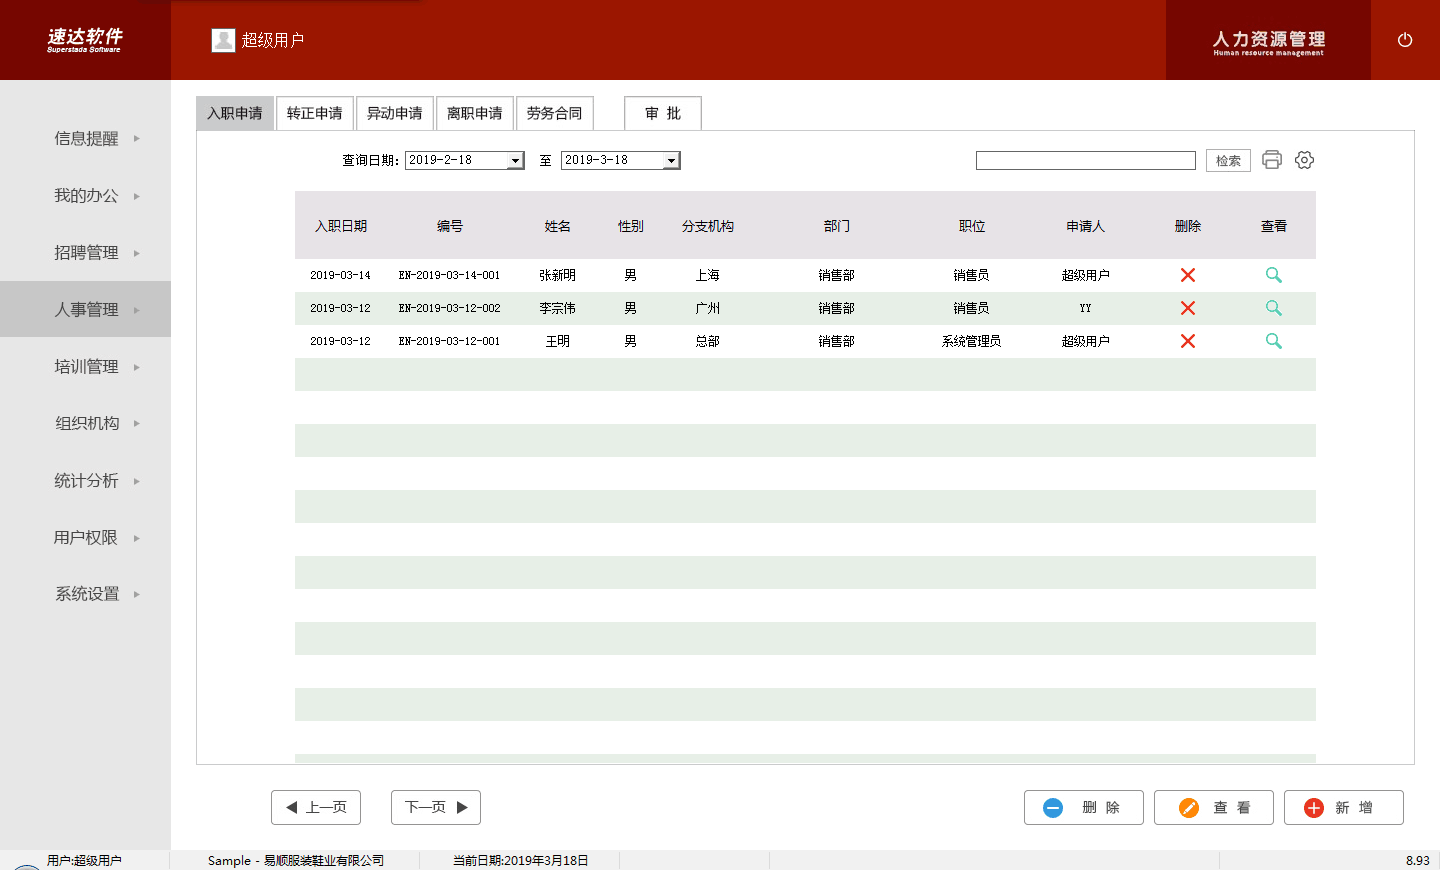Click the printer icon next to search

[x=1271, y=160]
